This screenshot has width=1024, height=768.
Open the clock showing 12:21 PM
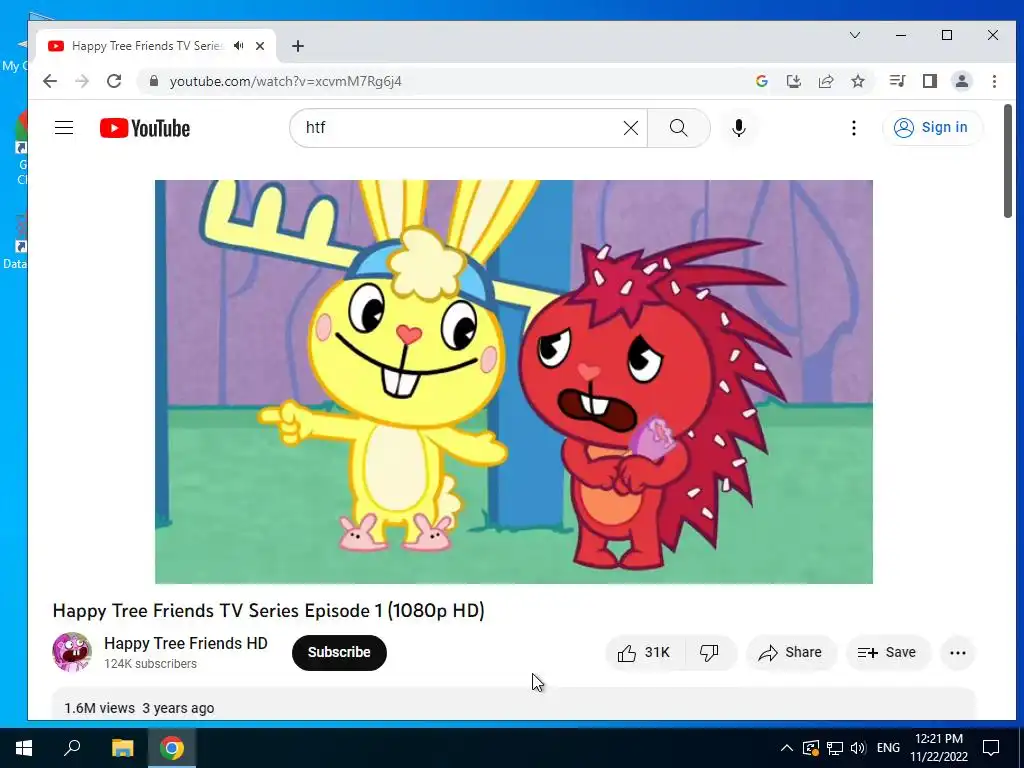[939, 748]
